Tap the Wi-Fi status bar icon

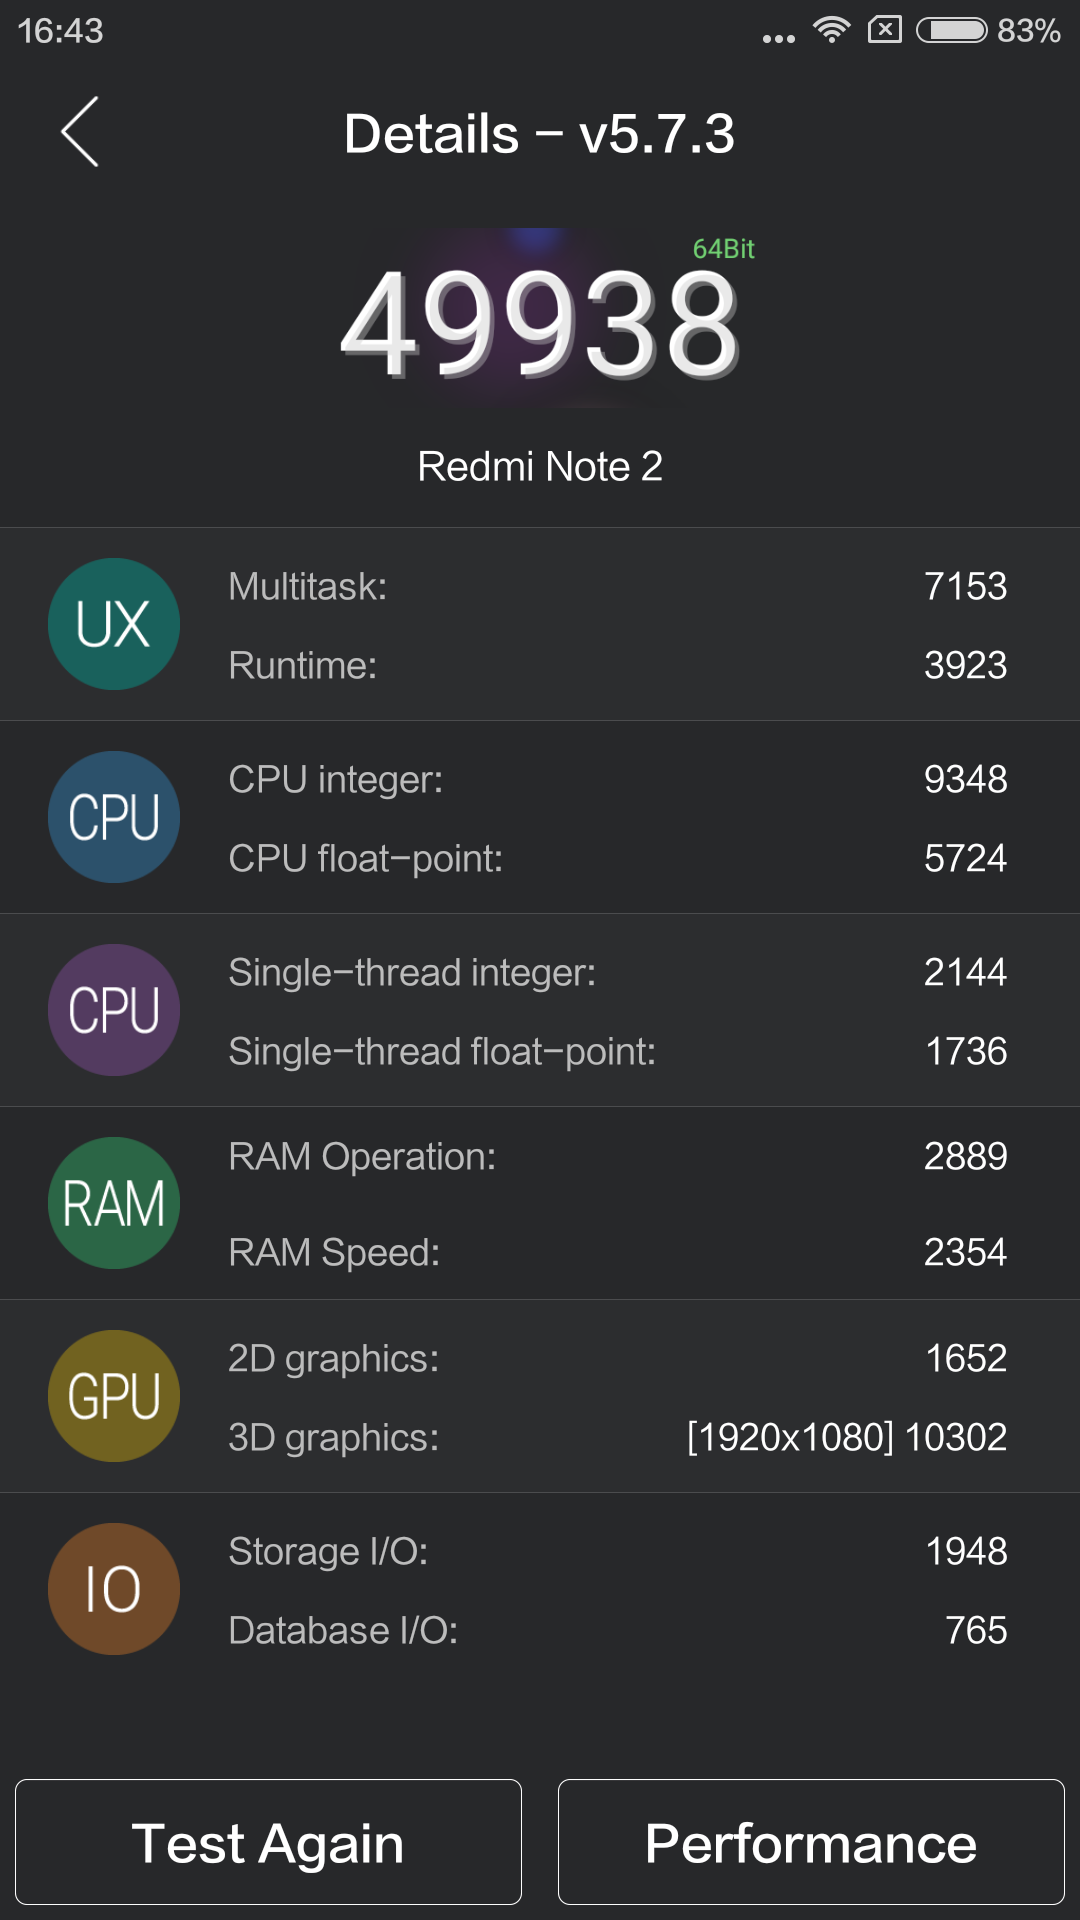point(831,30)
